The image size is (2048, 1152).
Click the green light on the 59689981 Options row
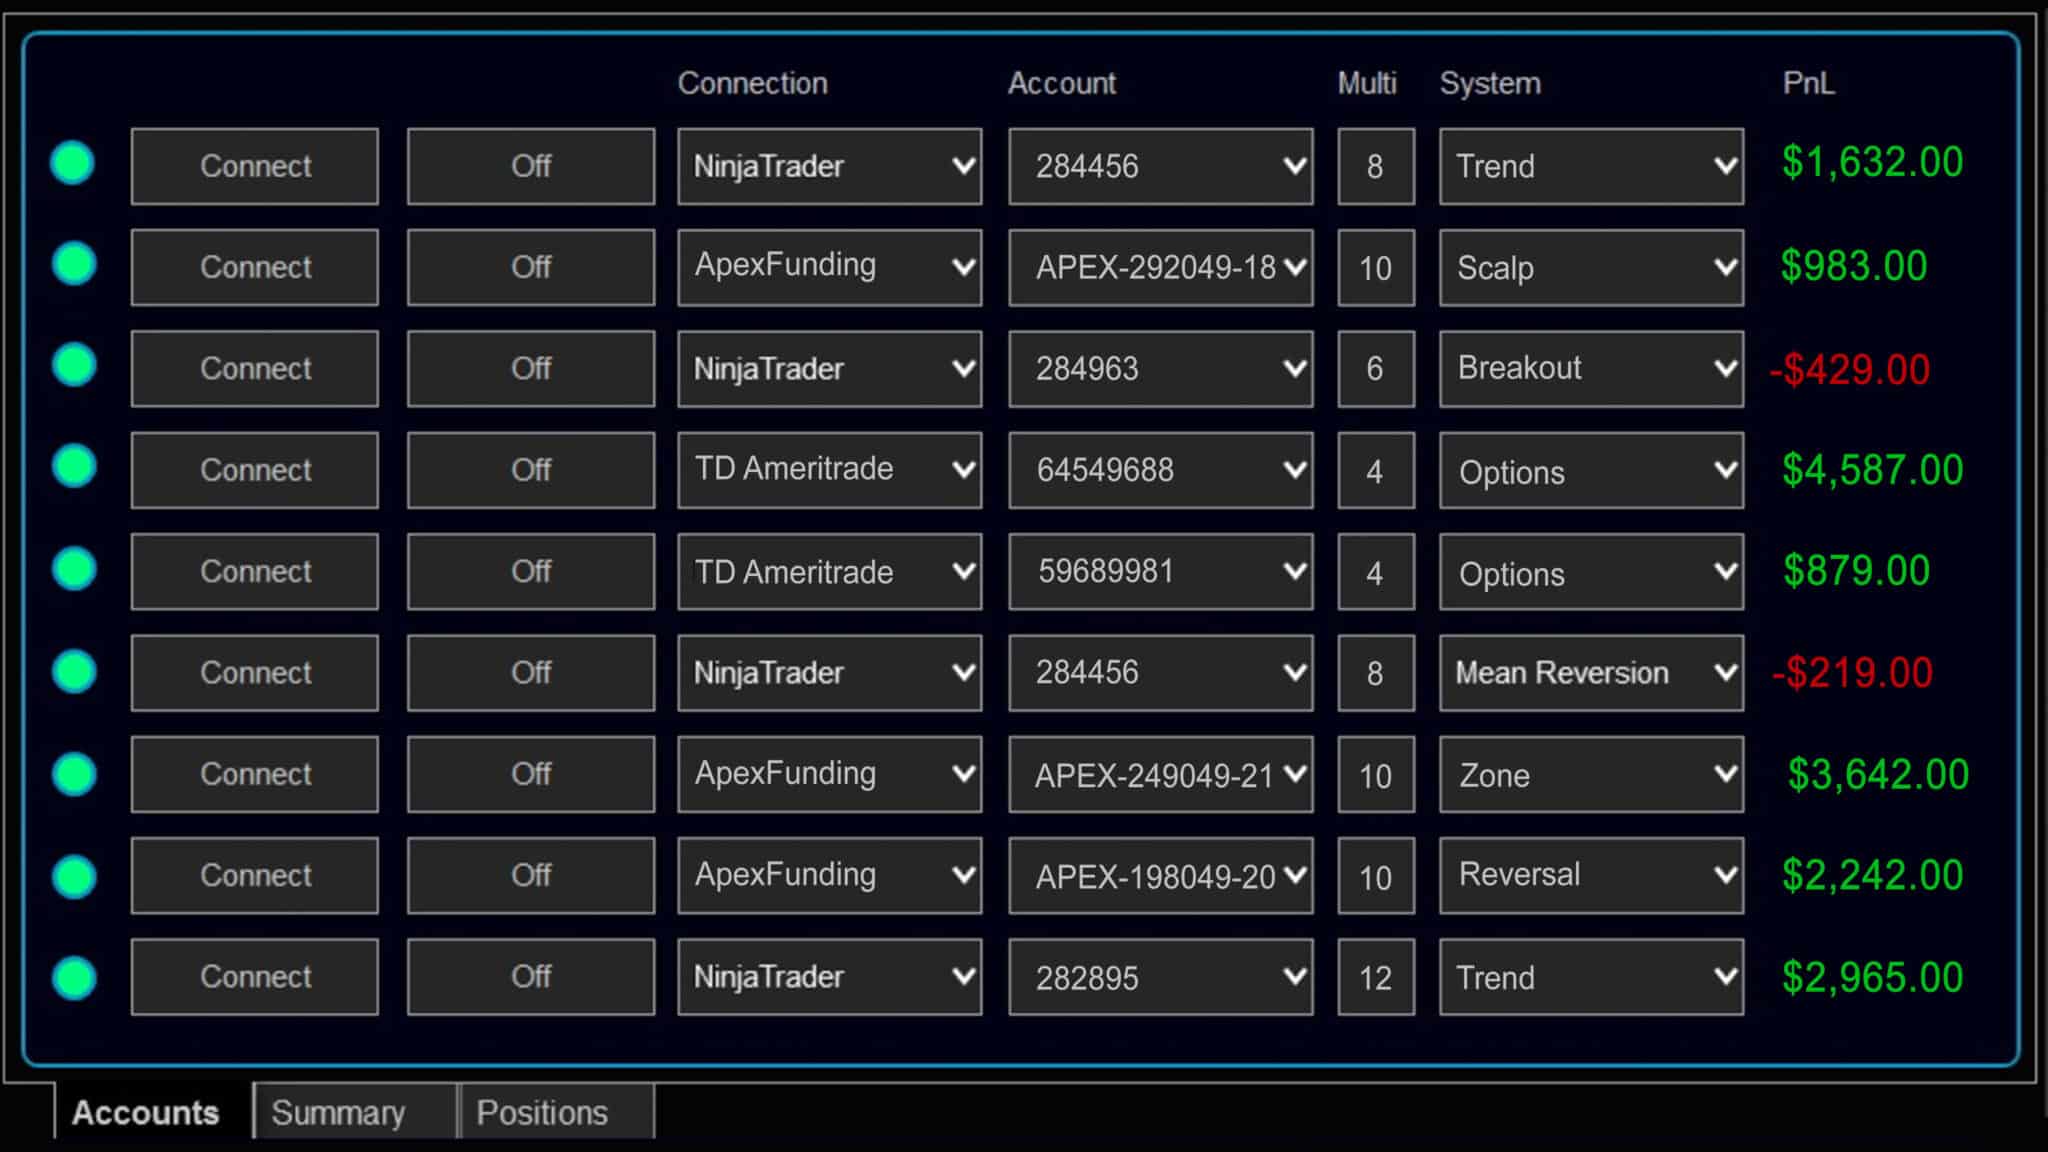click(73, 571)
